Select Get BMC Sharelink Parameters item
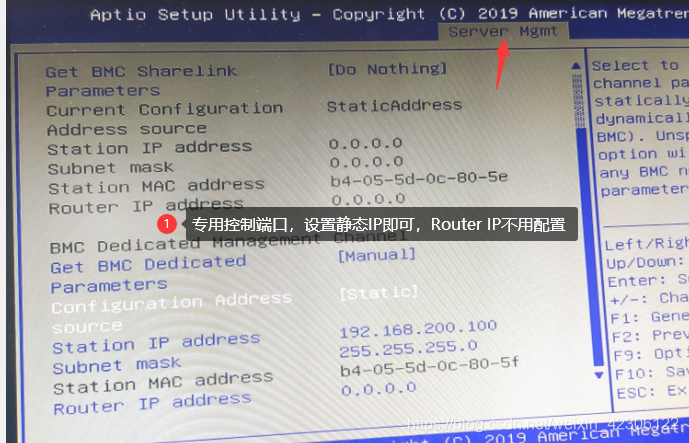Image resolution: width=689 pixels, height=443 pixels. click(x=141, y=80)
